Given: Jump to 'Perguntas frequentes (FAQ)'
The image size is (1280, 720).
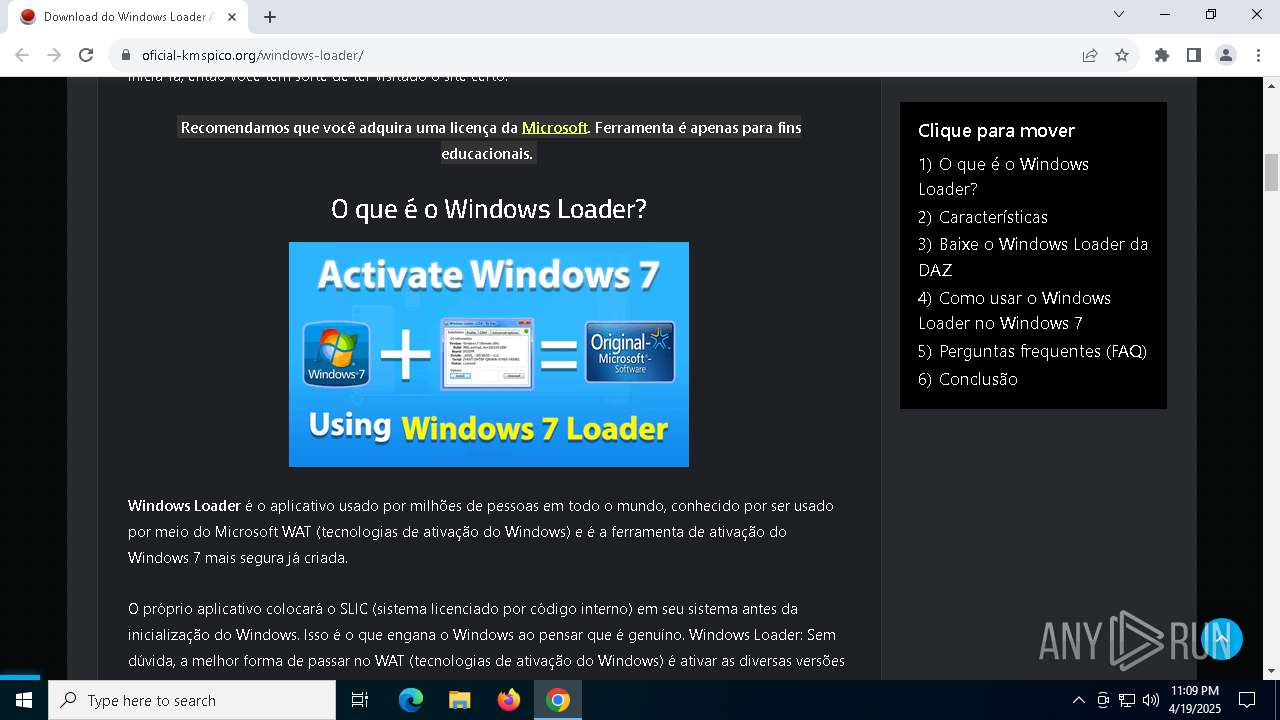Looking at the screenshot, I should point(1032,351).
